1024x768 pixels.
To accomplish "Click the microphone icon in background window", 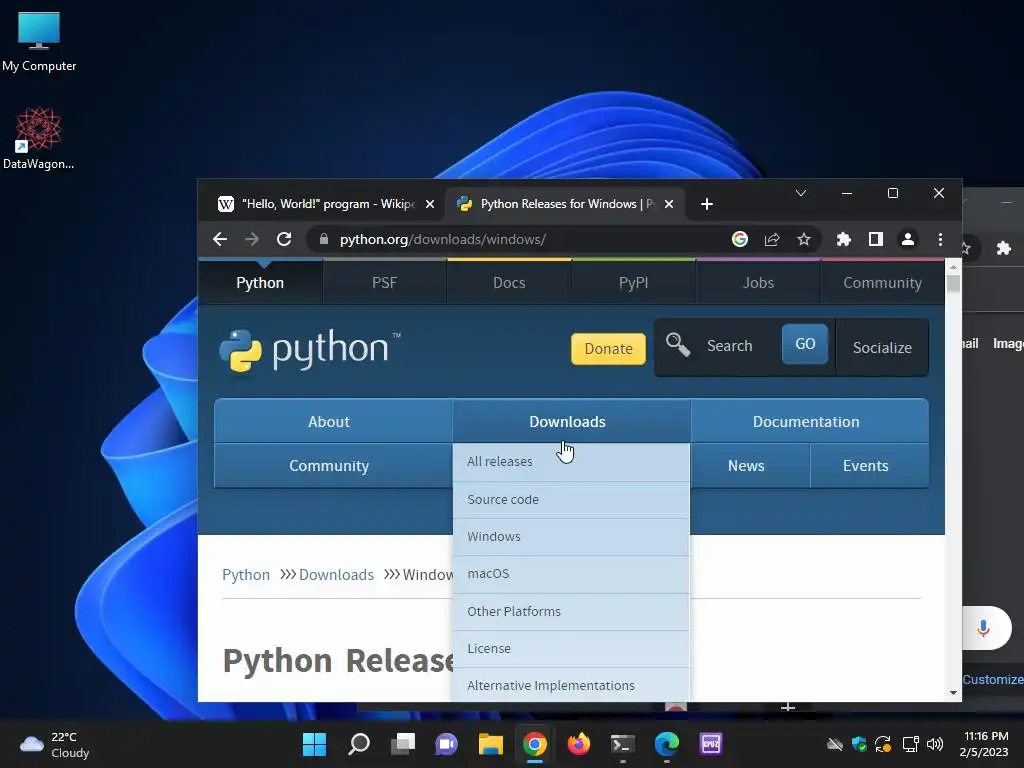I will 983,628.
